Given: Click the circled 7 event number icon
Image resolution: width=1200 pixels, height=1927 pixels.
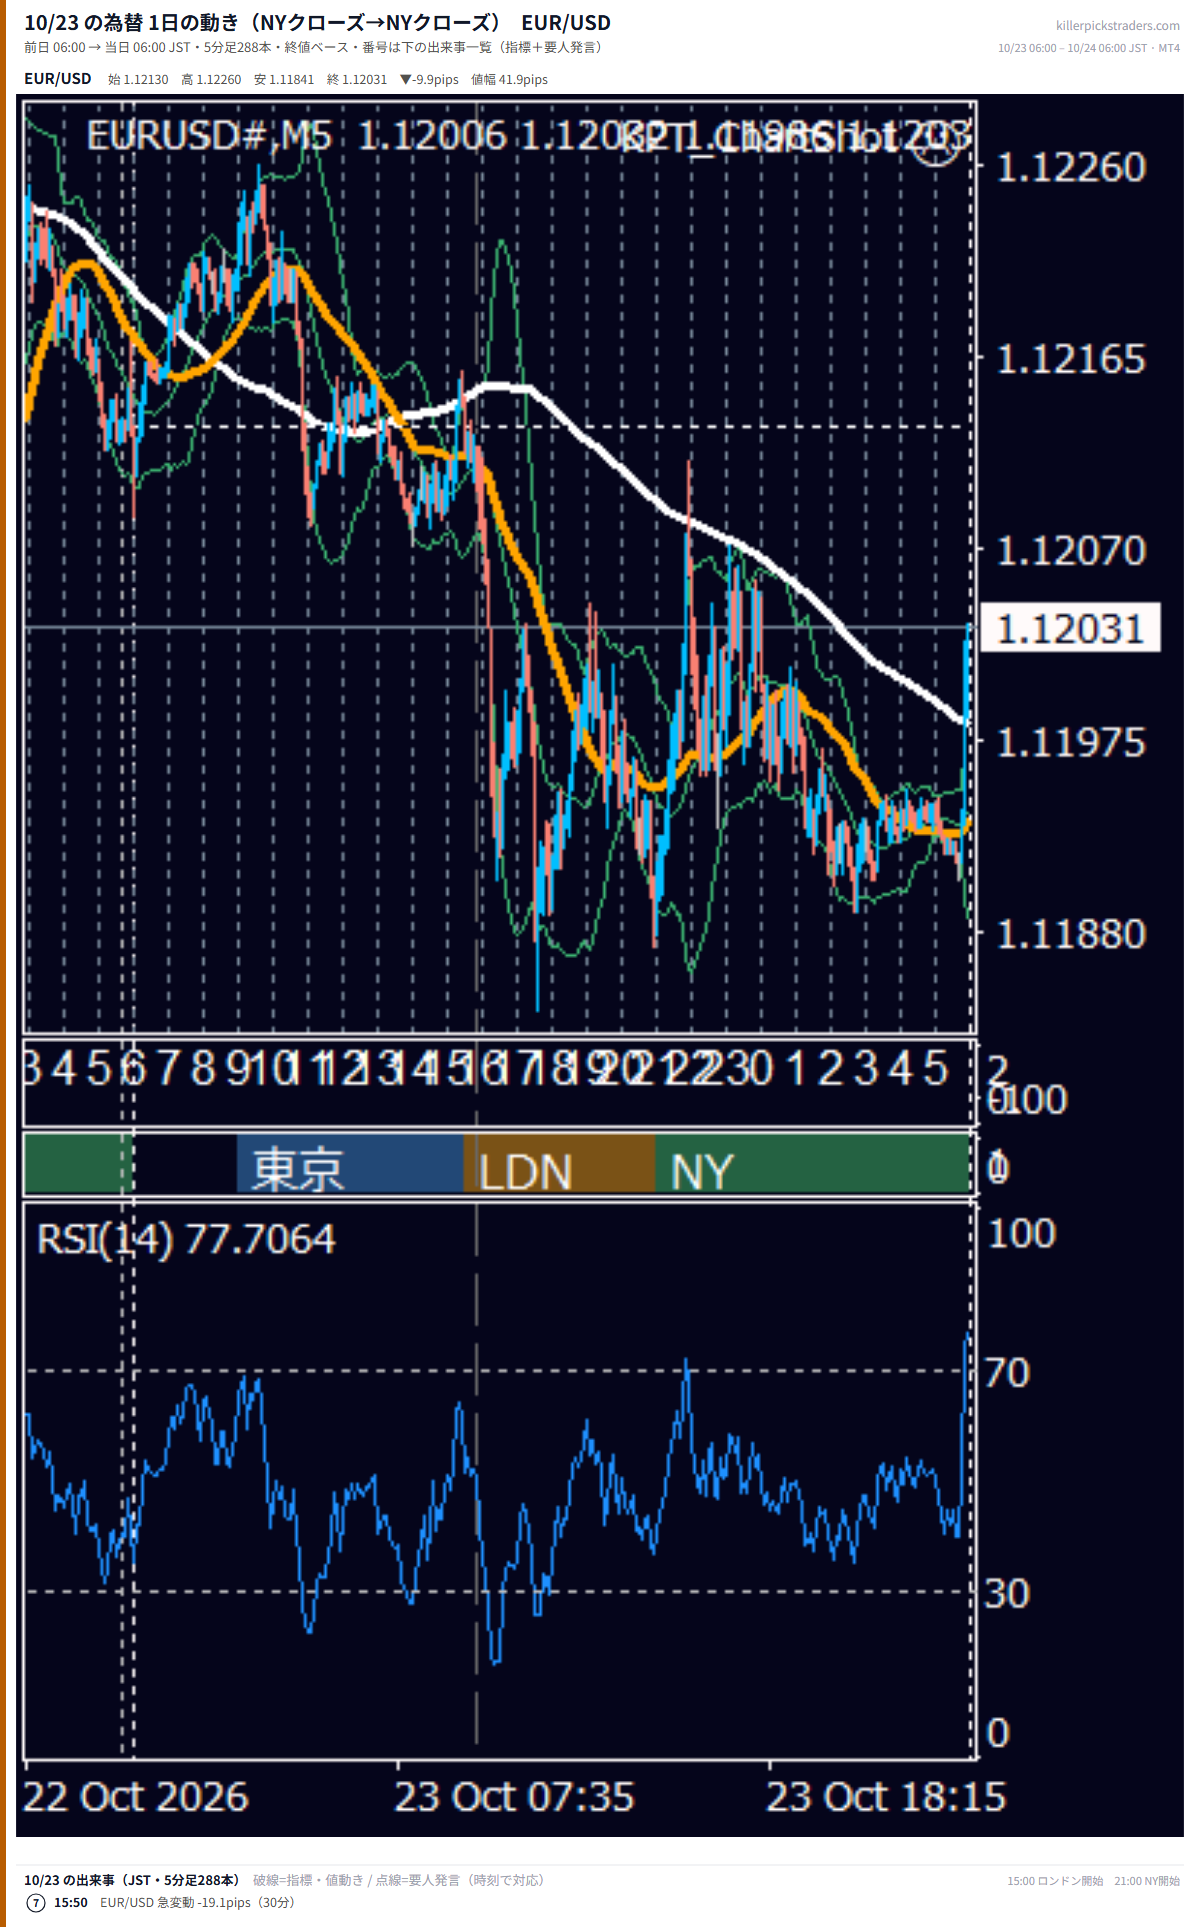Looking at the screenshot, I should pos(36,1902).
